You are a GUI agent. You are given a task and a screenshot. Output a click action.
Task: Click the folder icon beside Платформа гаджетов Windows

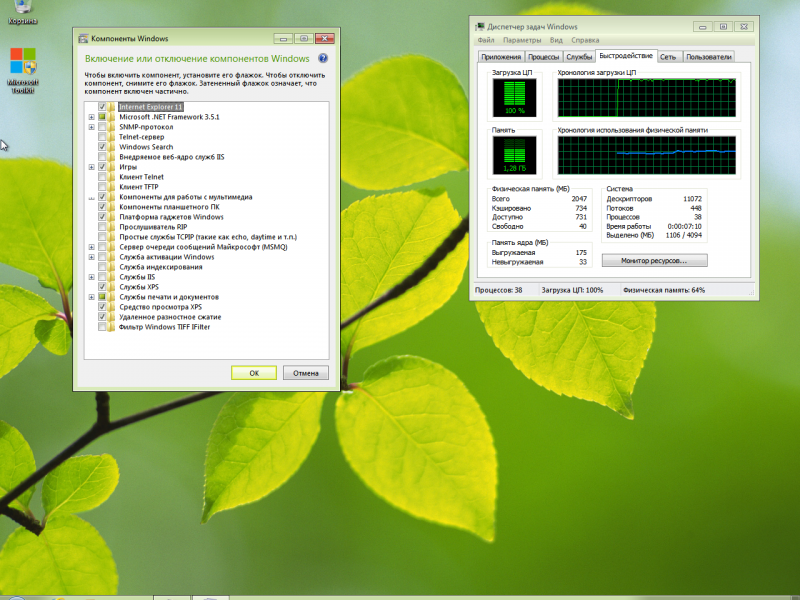point(111,217)
